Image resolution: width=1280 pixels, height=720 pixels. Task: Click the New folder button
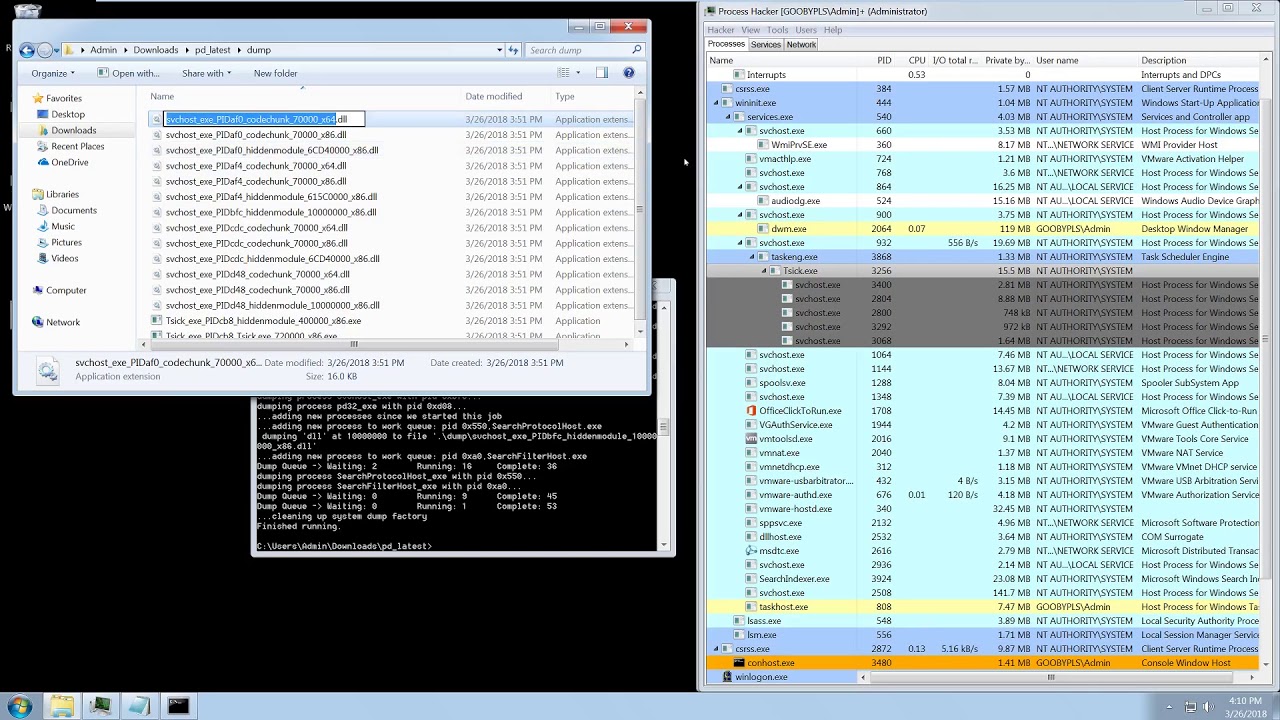(275, 73)
